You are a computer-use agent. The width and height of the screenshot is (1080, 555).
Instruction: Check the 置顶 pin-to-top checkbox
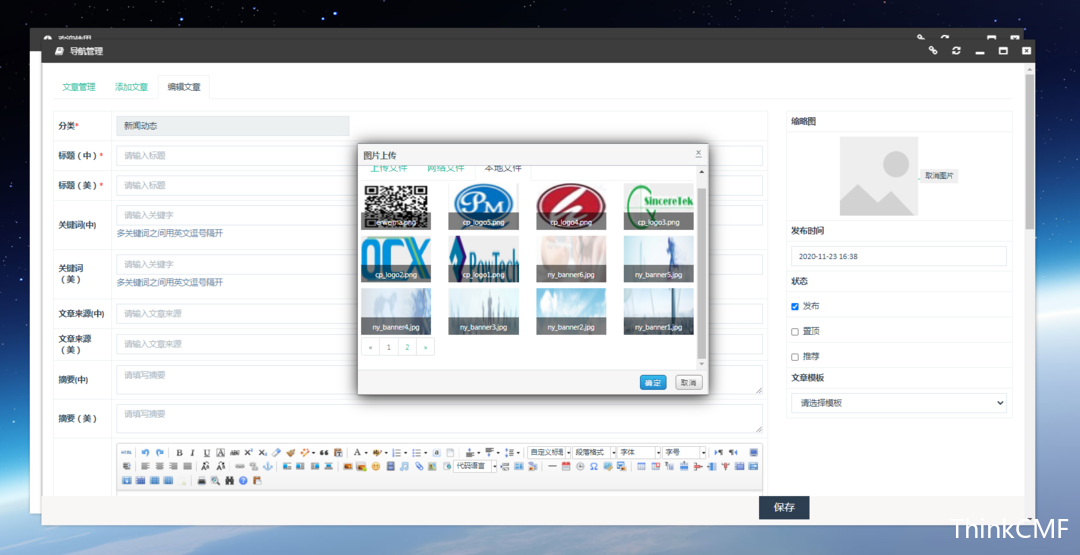(795, 332)
